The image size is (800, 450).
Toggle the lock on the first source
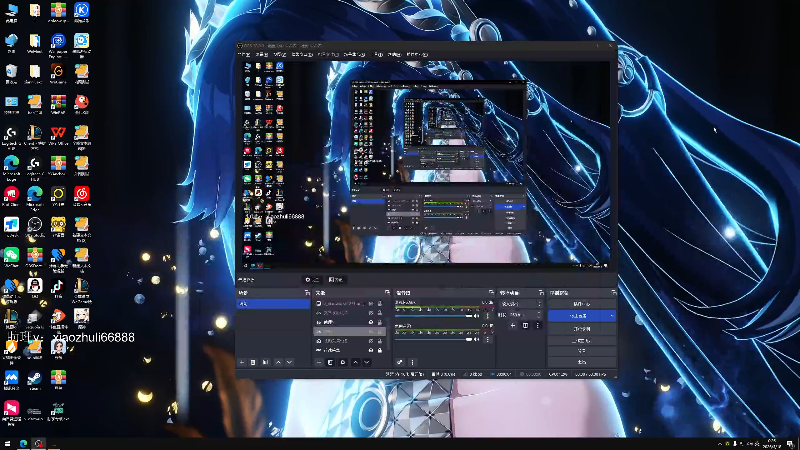(x=381, y=302)
